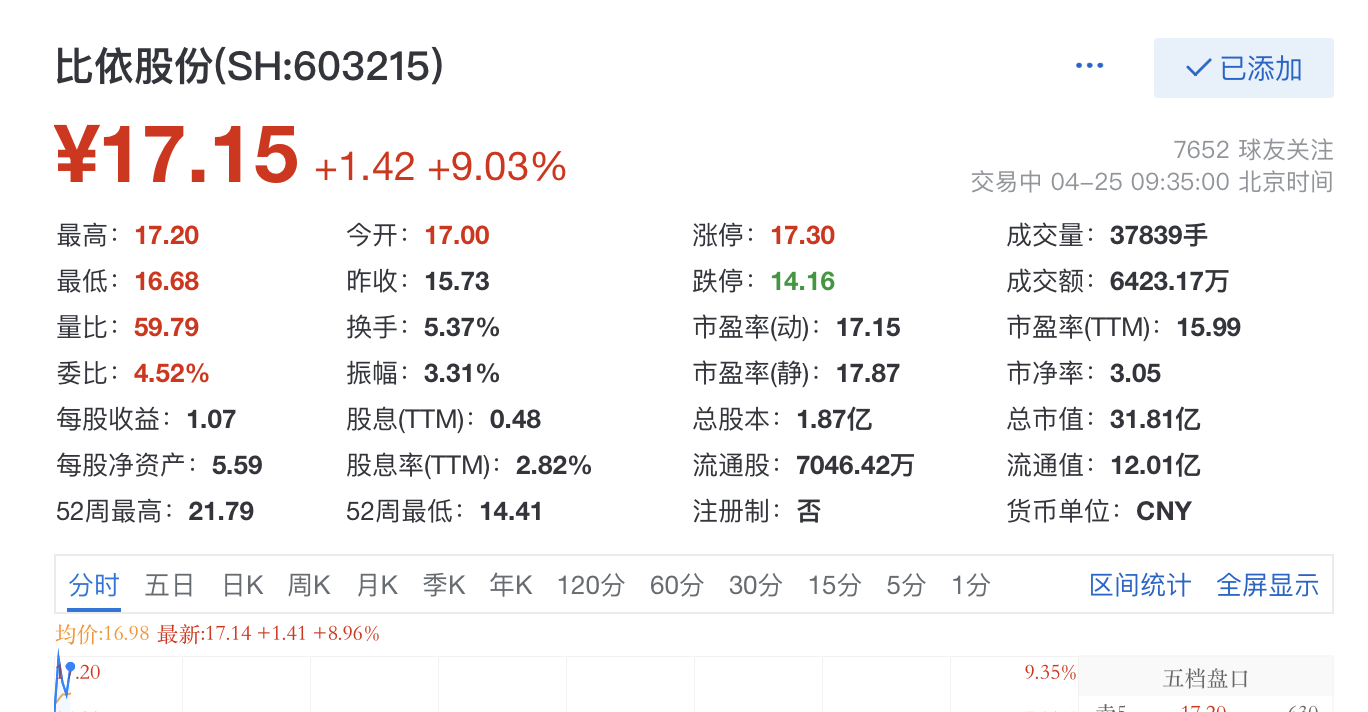Switch to the 五日 chart tab
Viewport: 1368px width, 712px height.
coord(169,585)
